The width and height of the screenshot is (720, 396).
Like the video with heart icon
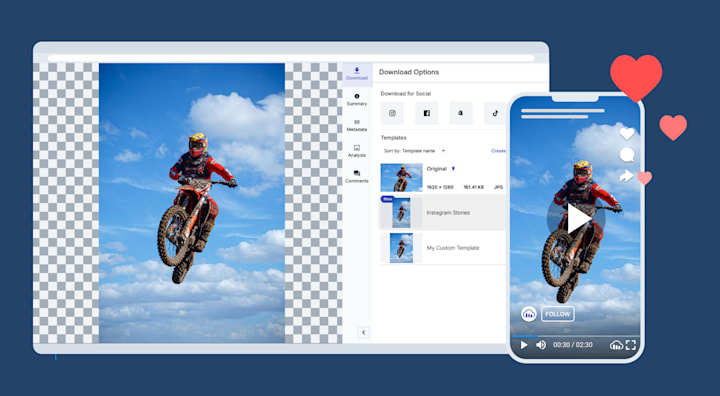627,134
